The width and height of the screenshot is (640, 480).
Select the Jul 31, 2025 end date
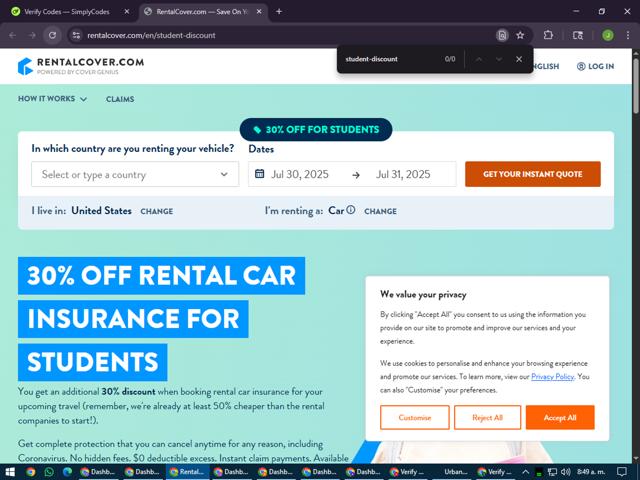[x=403, y=174]
